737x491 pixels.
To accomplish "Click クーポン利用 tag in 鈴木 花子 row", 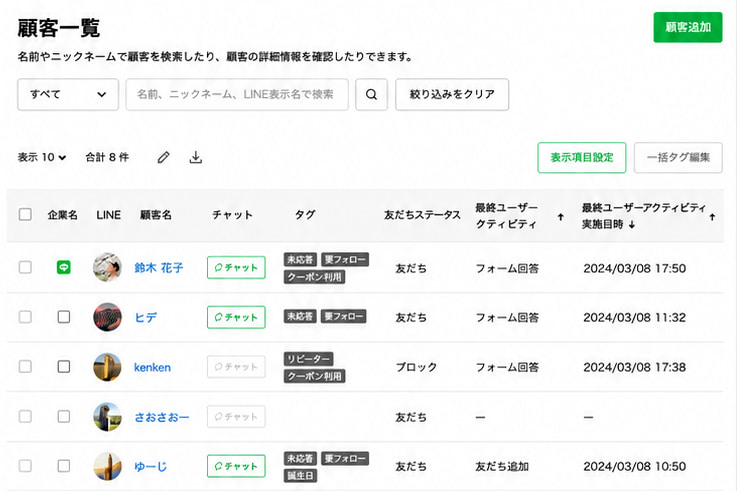I will click(x=314, y=277).
